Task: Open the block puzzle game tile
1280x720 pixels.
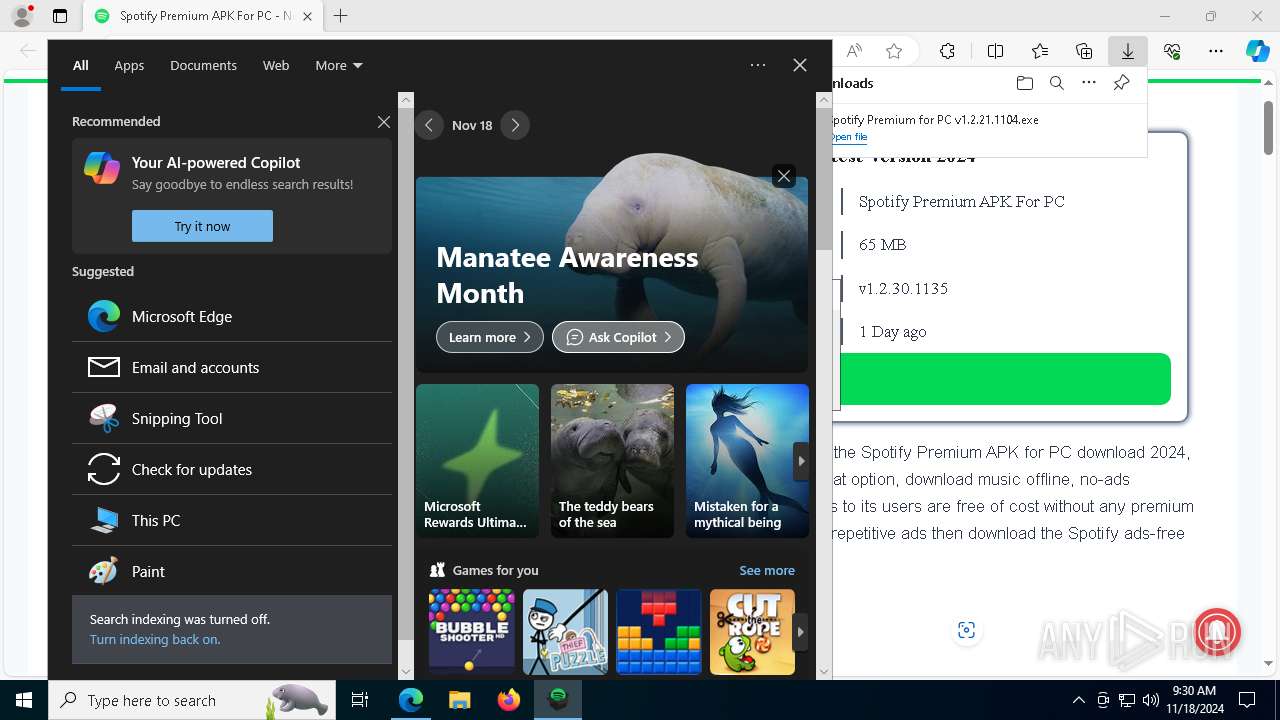Action: coord(658,631)
